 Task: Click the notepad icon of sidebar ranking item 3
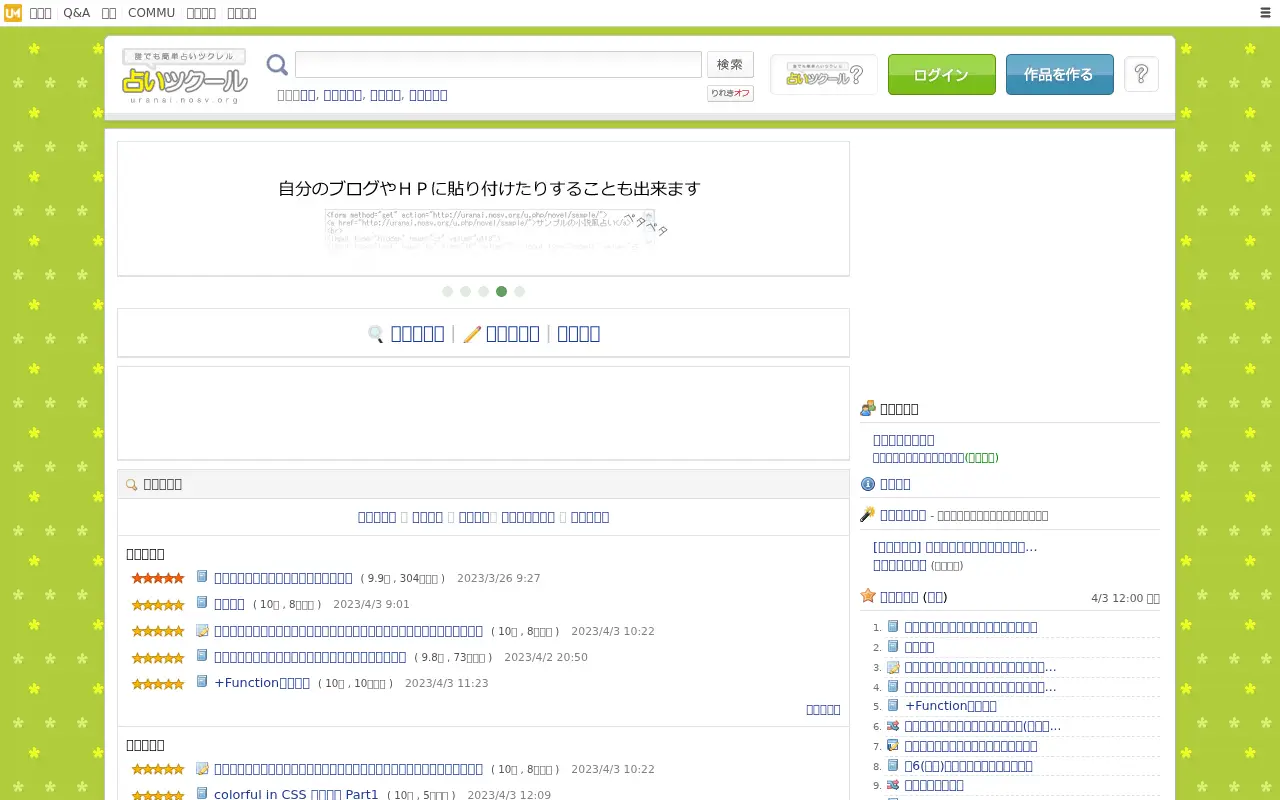(x=894, y=667)
